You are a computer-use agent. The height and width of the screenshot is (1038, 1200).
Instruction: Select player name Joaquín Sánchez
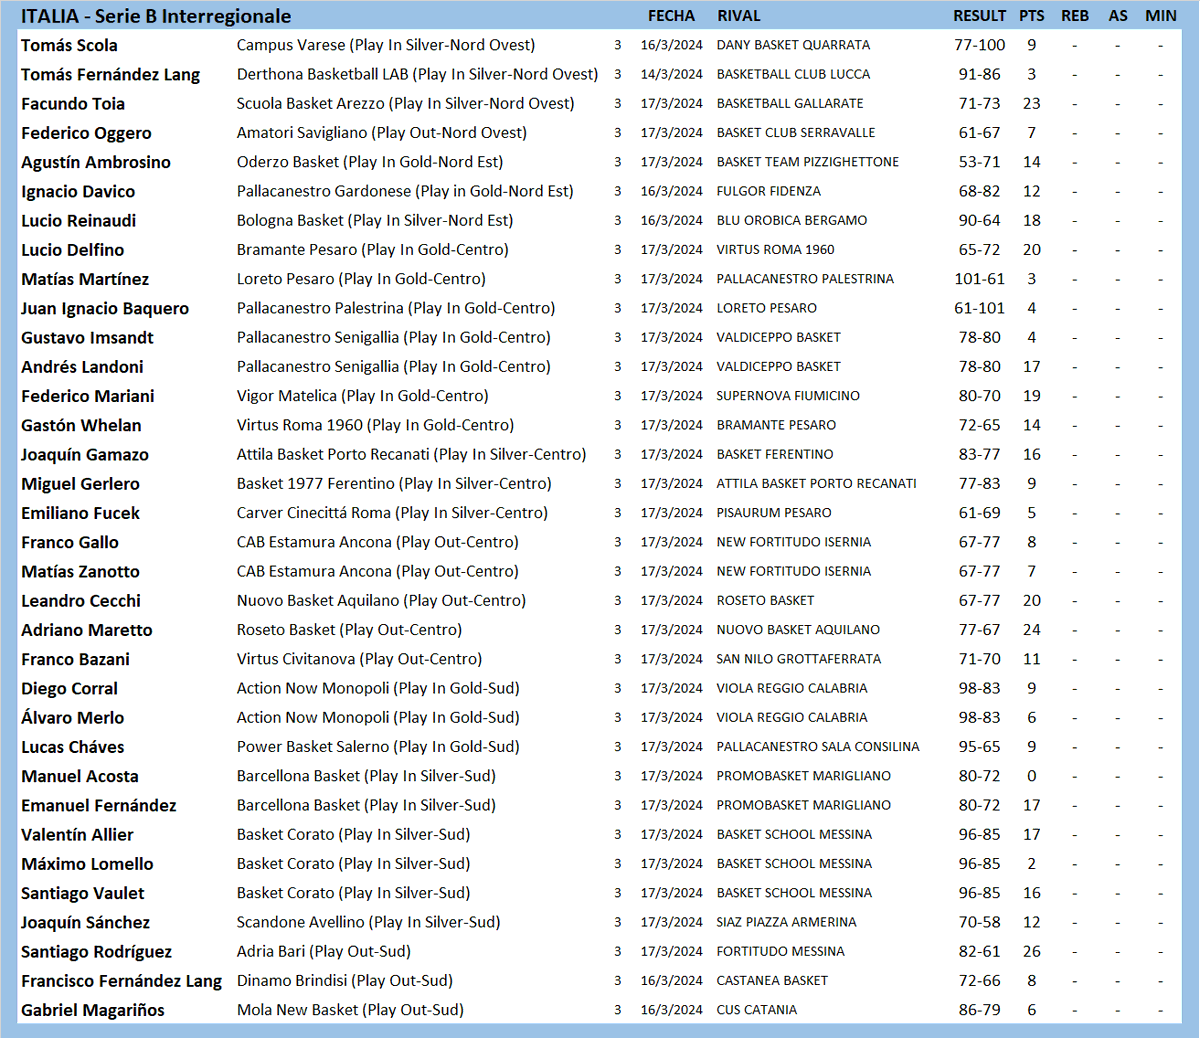(x=85, y=923)
